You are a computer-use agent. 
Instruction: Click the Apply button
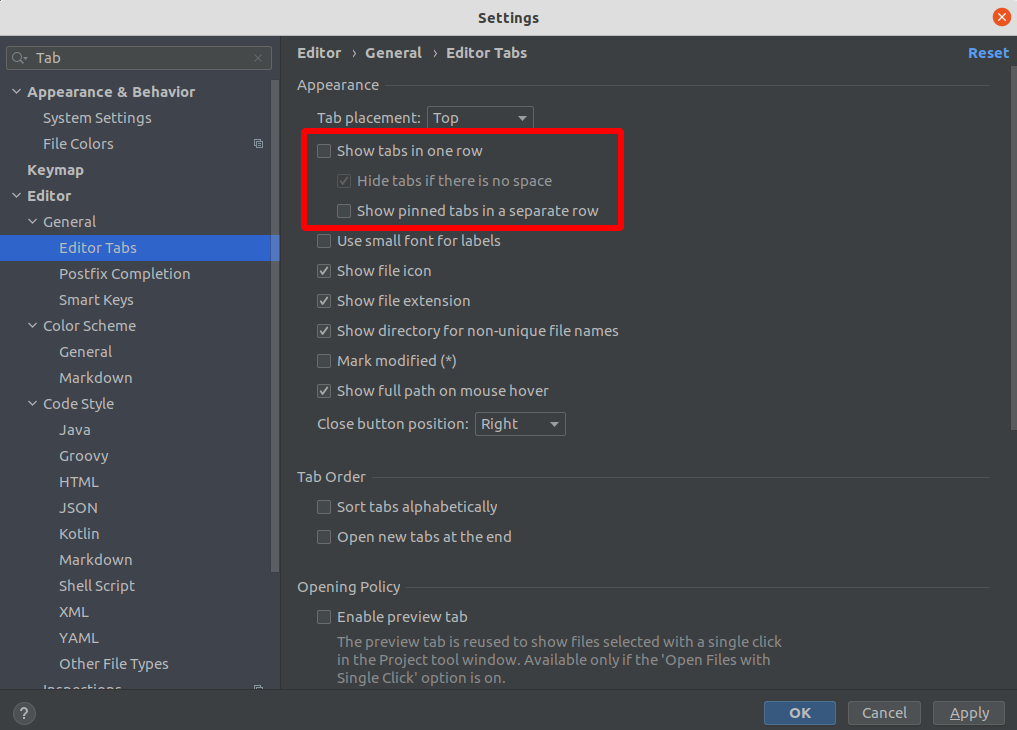[x=968, y=713]
